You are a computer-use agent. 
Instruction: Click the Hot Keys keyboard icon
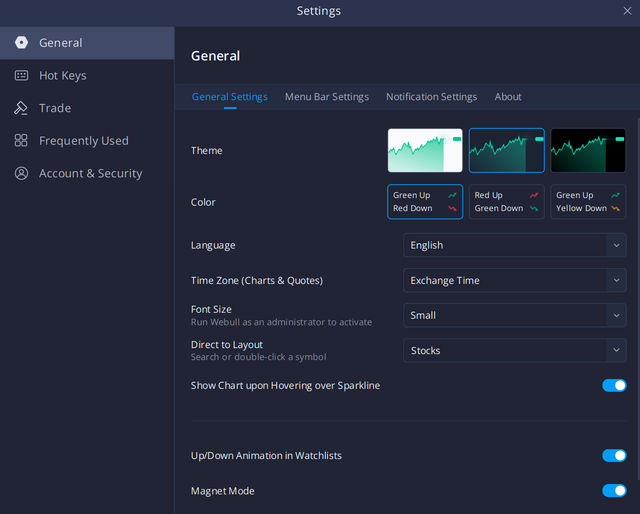21,76
